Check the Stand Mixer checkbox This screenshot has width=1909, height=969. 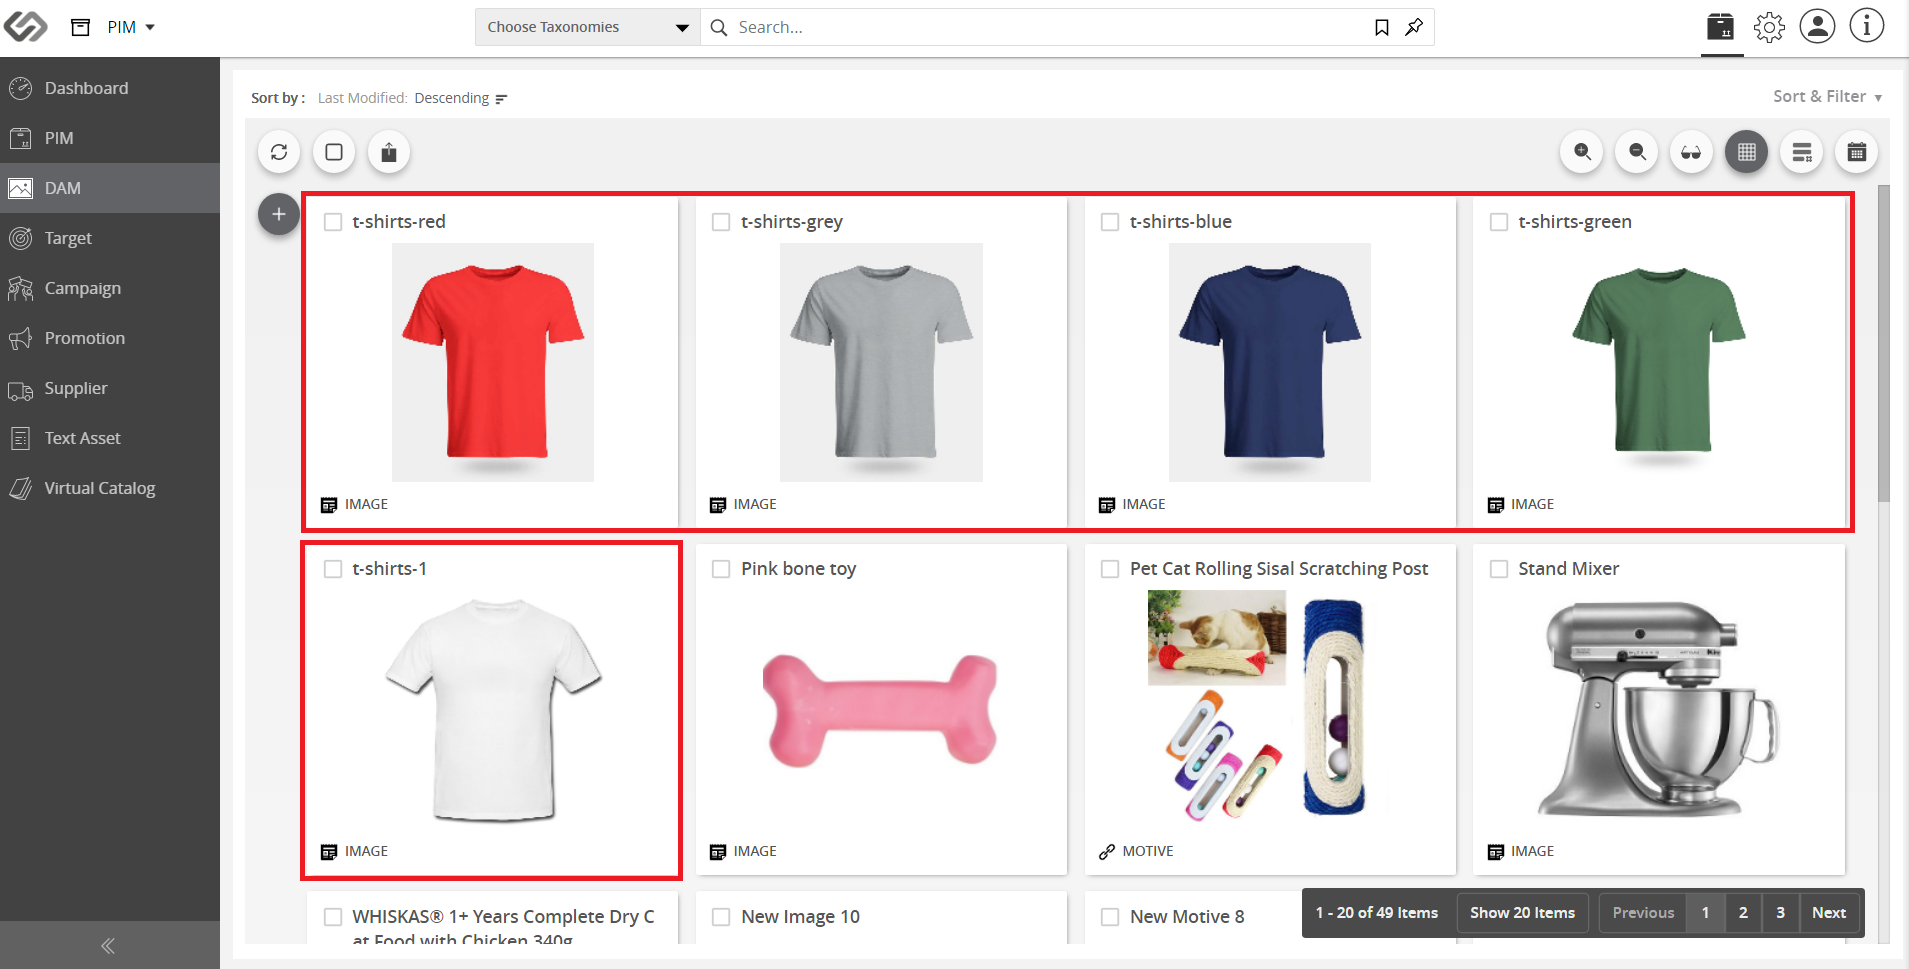[x=1499, y=569]
